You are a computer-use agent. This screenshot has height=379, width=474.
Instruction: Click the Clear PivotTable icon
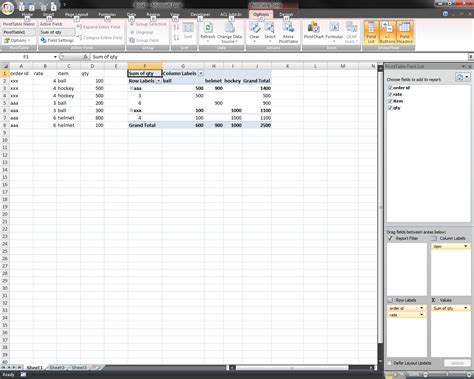(x=254, y=28)
